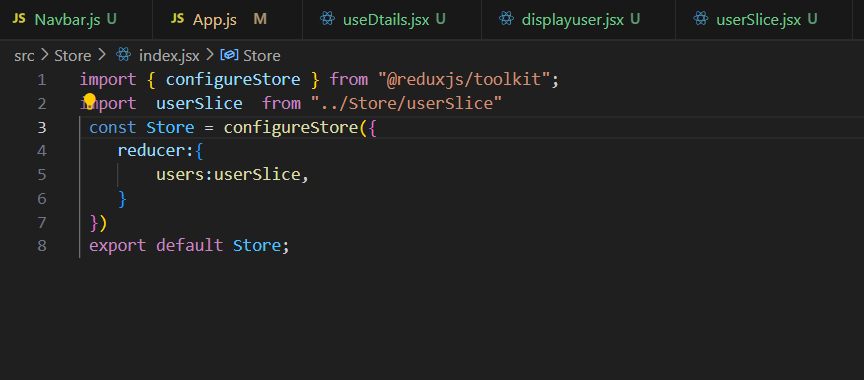Click React icon on userSlice.jsx tab
Viewport: 864px width, 380px height.
coord(700,19)
